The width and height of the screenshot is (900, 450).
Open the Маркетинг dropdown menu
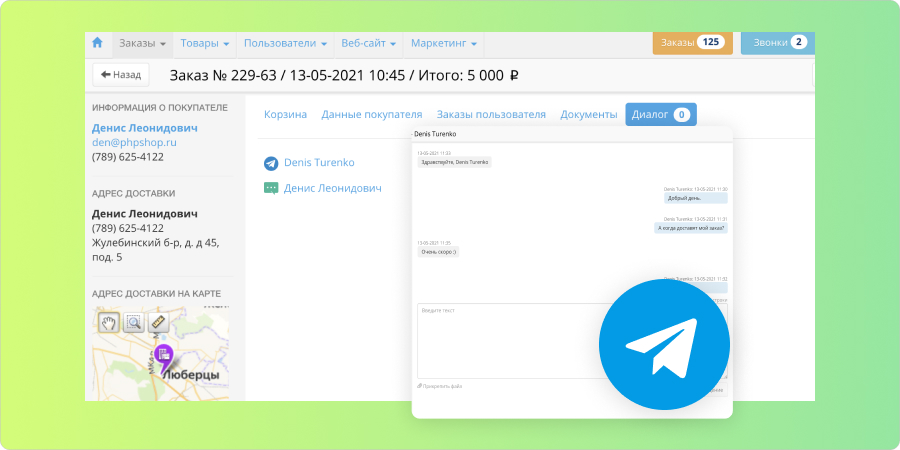tap(444, 44)
